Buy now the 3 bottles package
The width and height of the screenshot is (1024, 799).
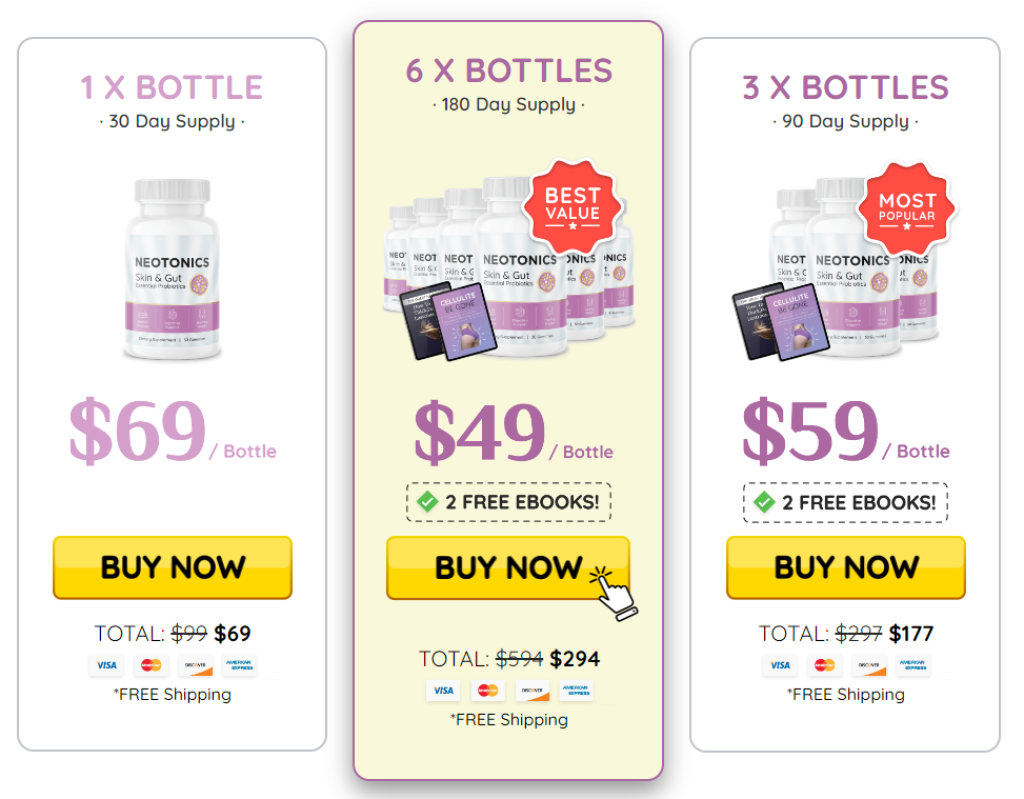pyautogui.click(x=846, y=567)
